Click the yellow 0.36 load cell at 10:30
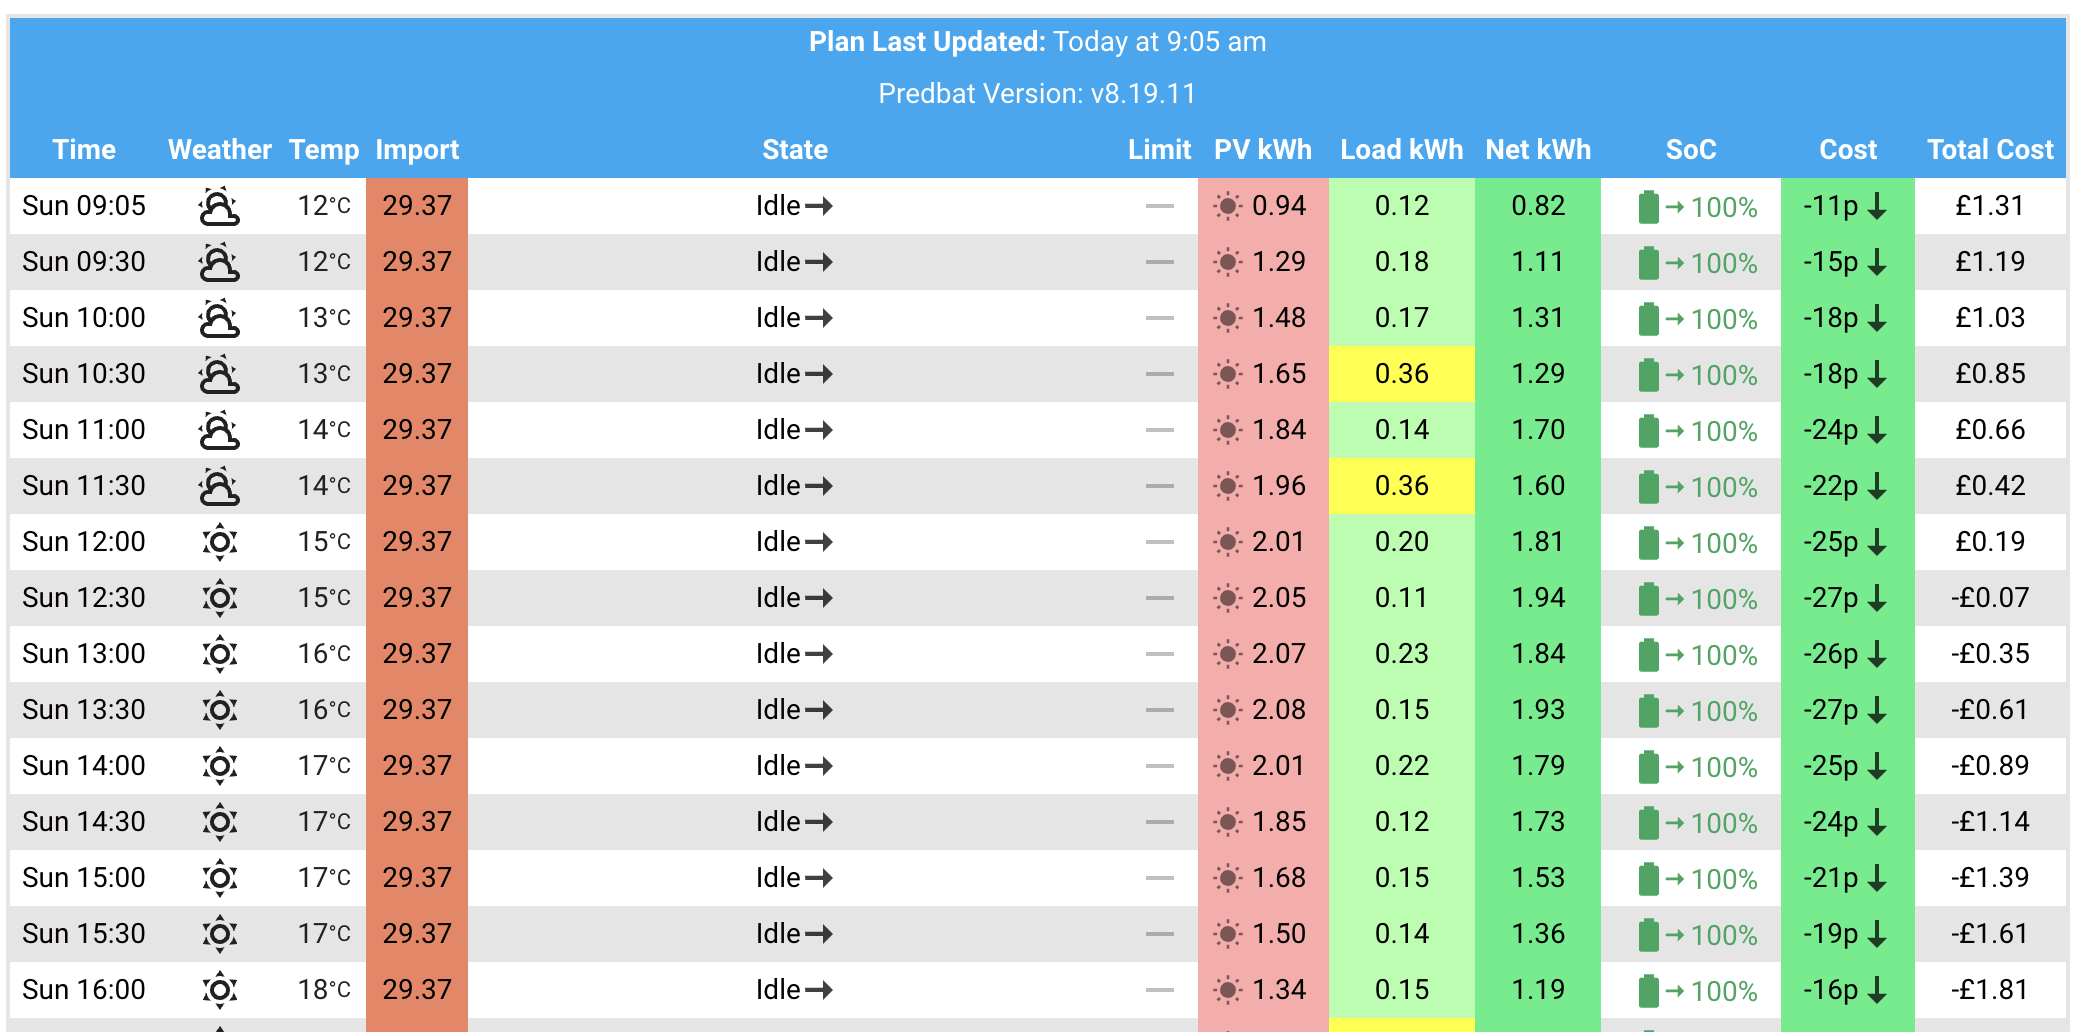 (x=1401, y=374)
